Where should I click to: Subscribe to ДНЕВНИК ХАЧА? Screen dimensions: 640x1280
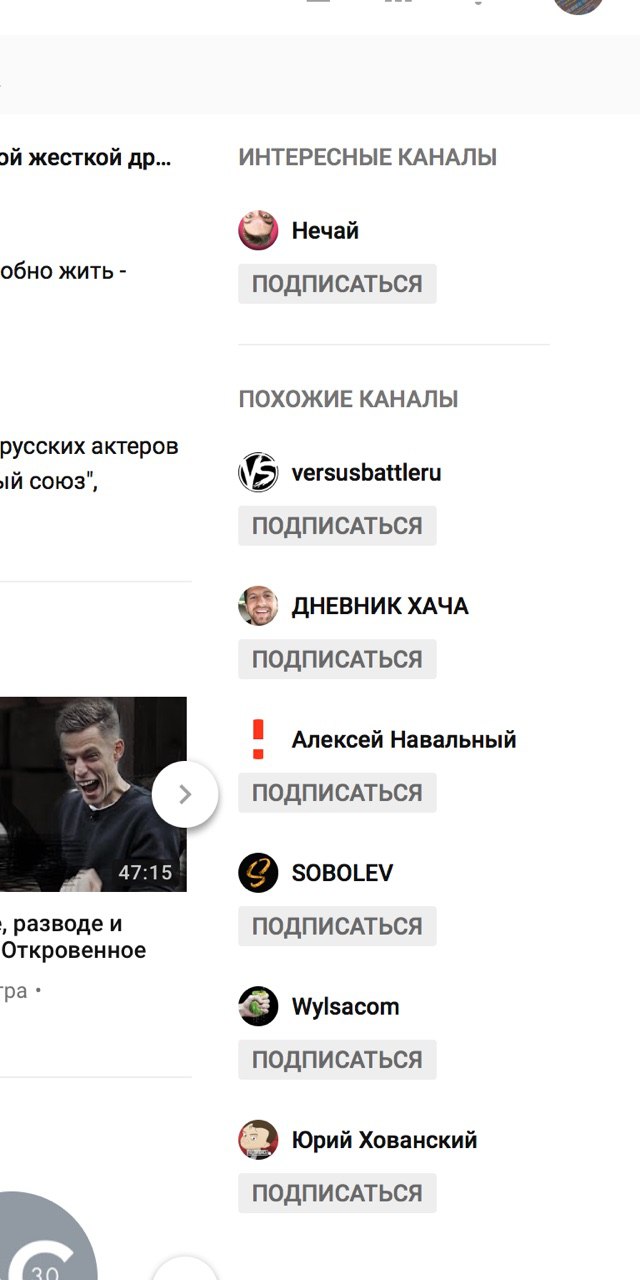(337, 659)
